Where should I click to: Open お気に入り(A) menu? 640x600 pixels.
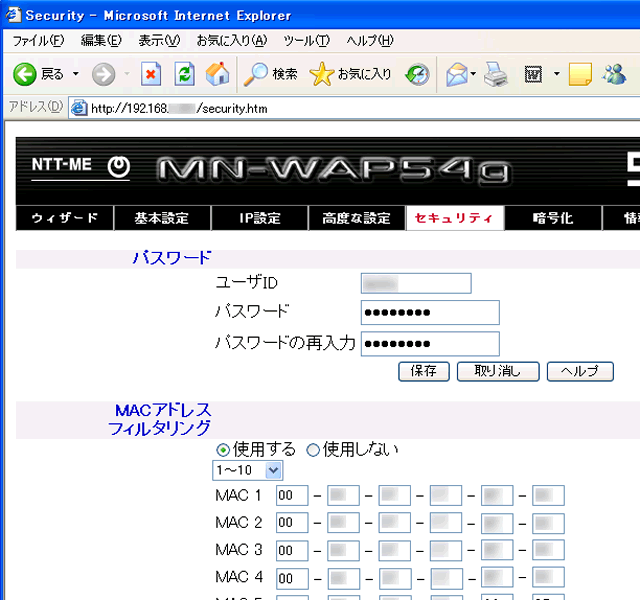(232, 40)
